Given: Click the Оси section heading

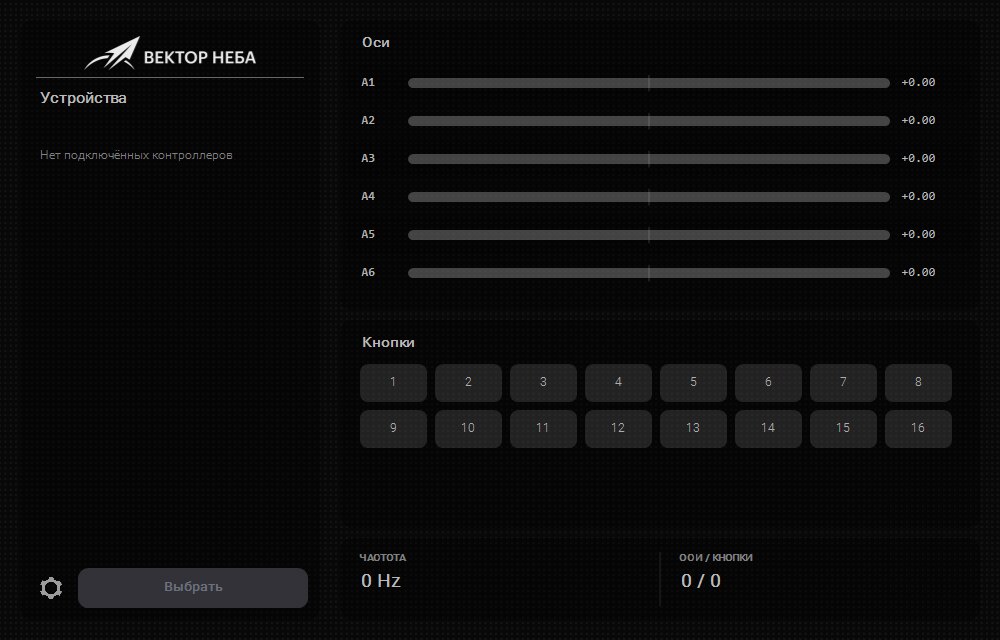Looking at the screenshot, I should click(376, 42).
